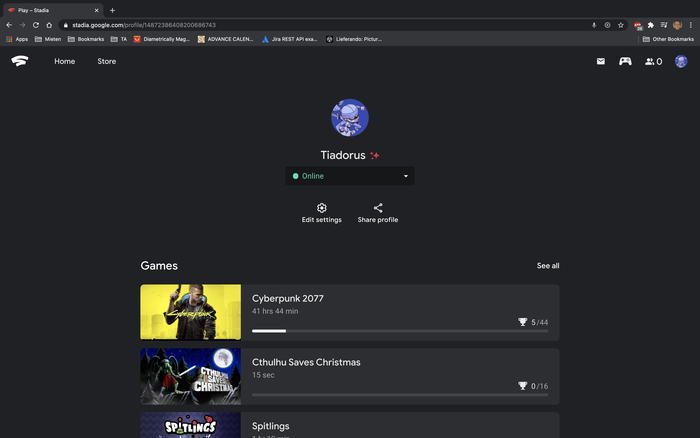The height and width of the screenshot is (438, 700).
Task: Click the Games section heading
Action: point(159,266)
